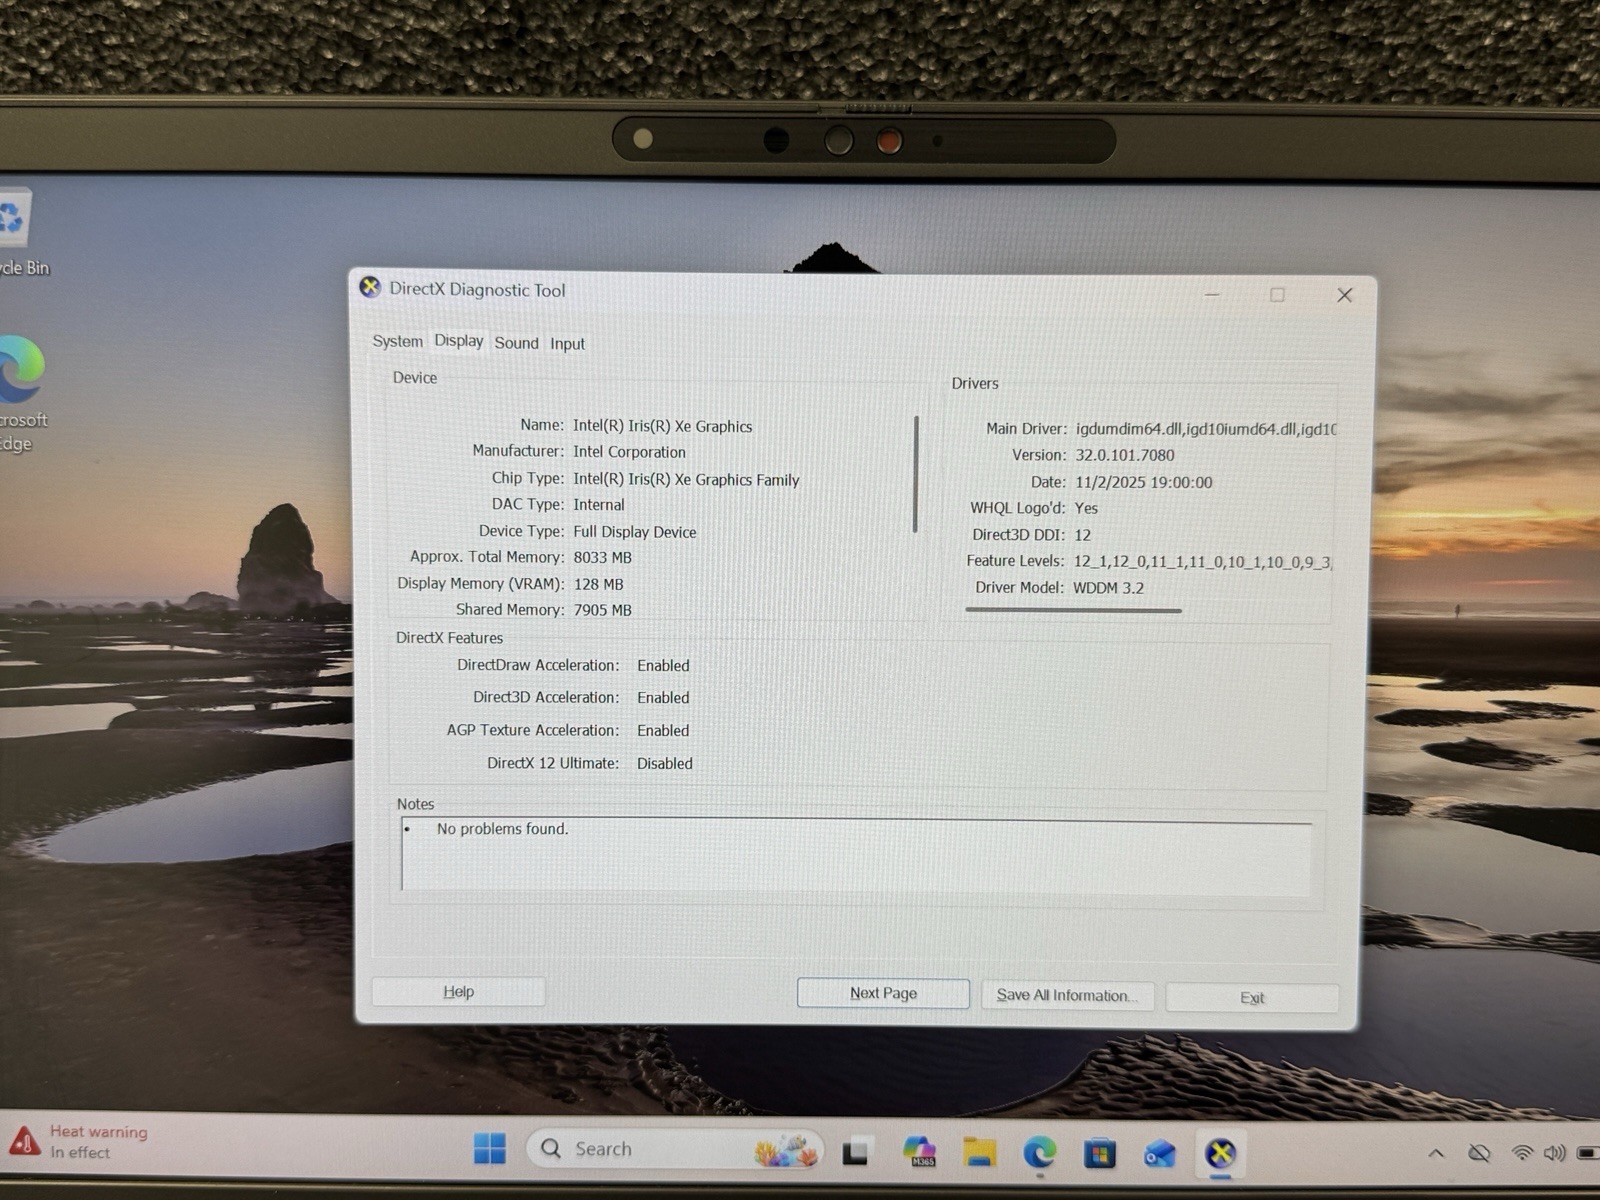Screen dimensions: 1600x1200
Task: Open File Explorer from taskbar
Action: 979,1153
